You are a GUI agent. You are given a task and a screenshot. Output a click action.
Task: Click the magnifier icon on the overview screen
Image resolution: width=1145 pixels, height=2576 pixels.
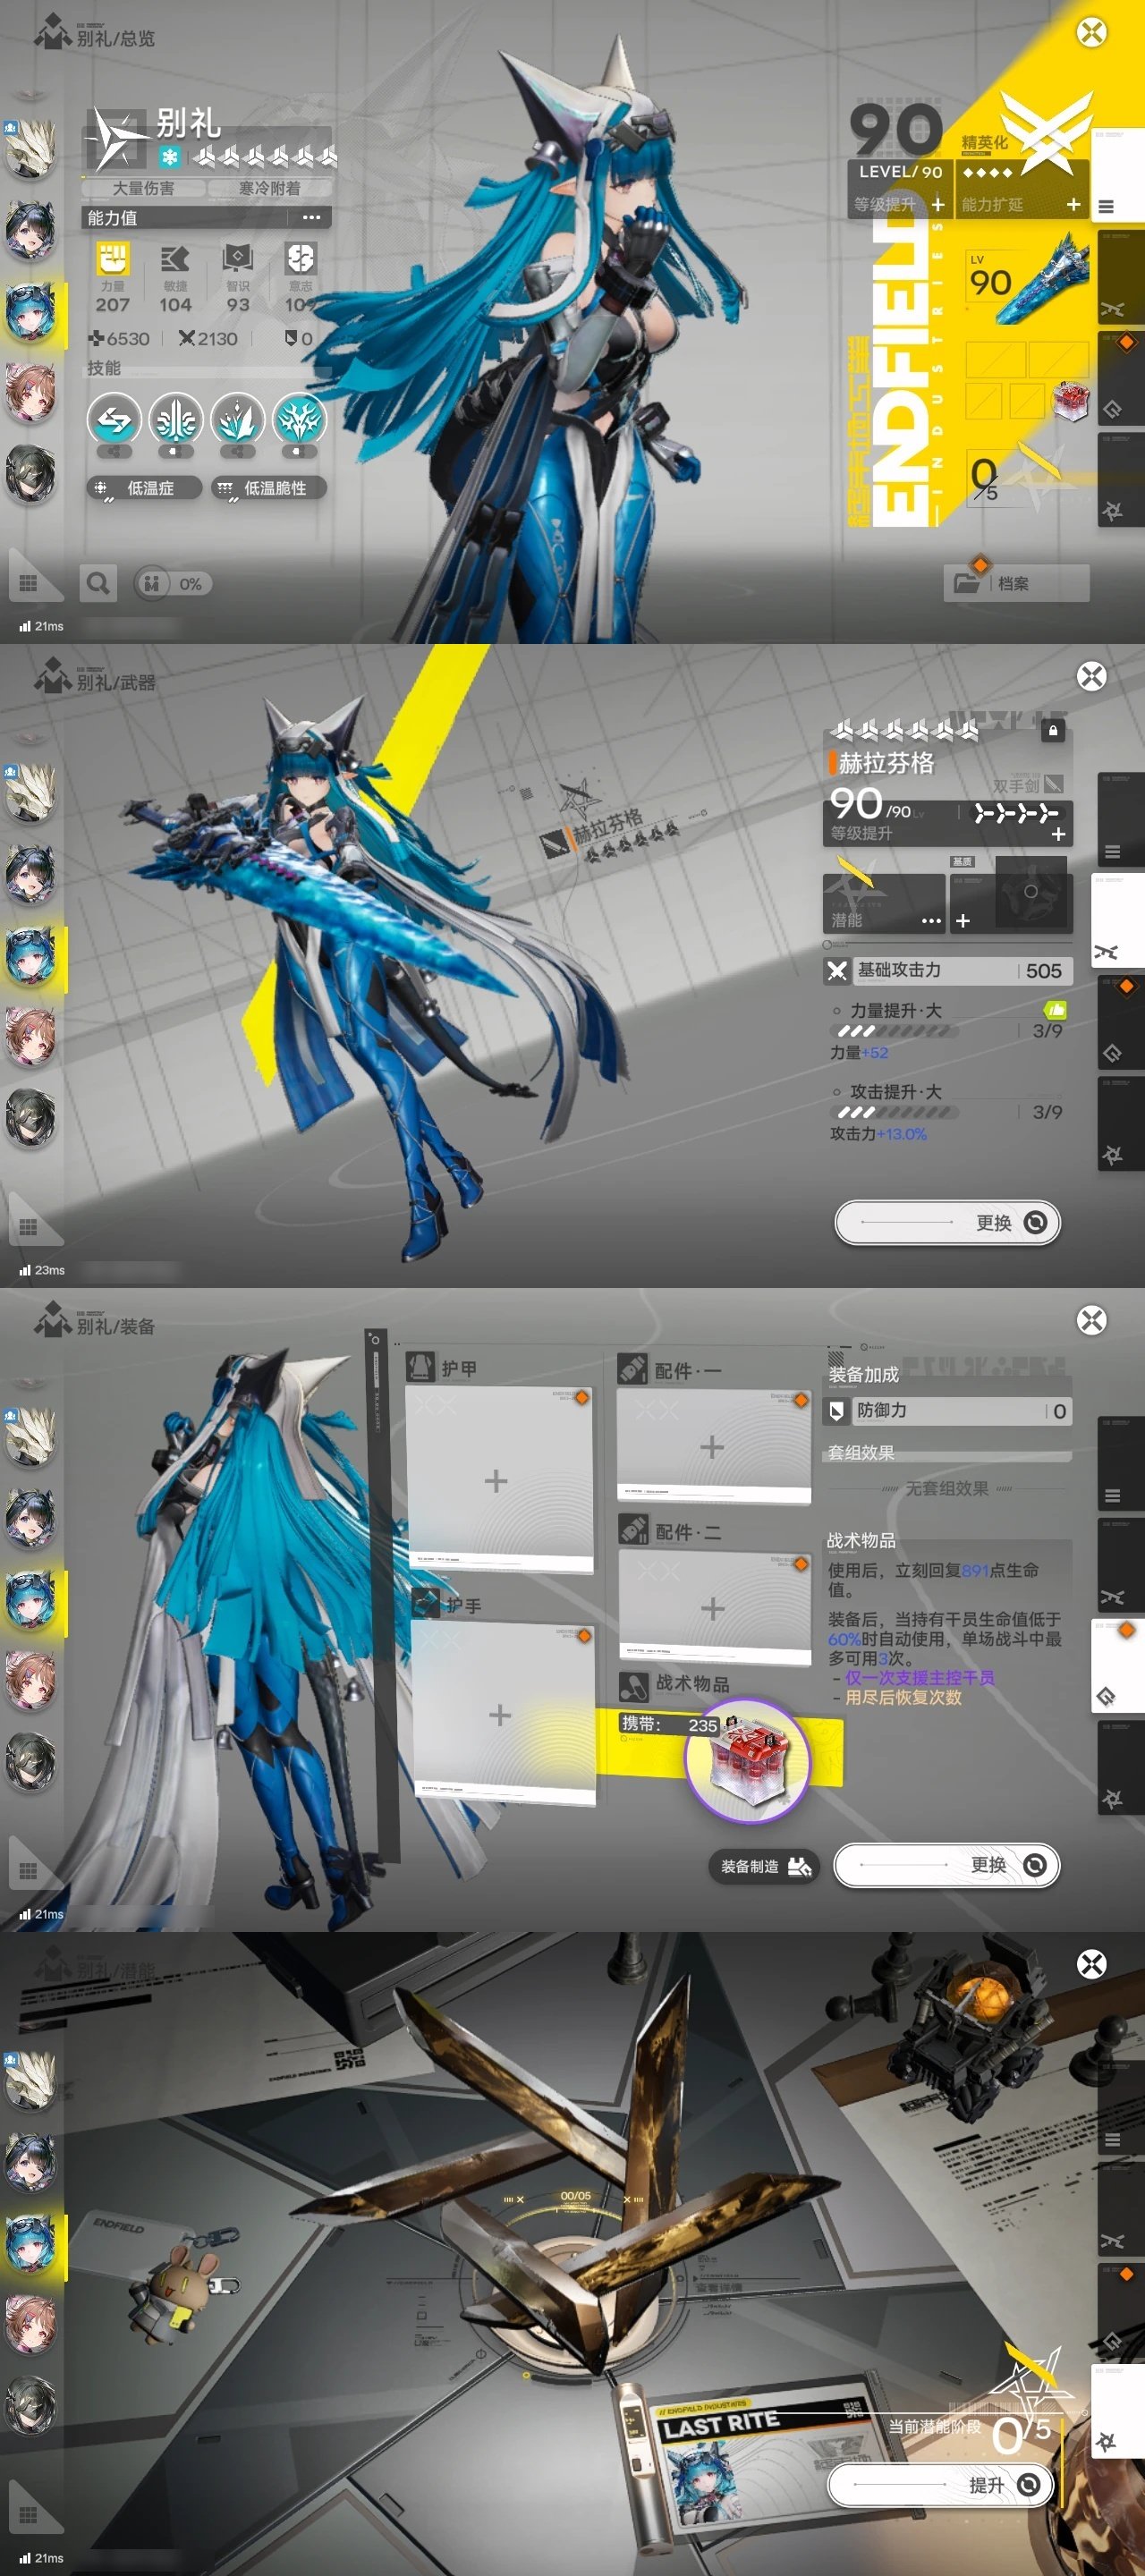click(x=97, y=583)
